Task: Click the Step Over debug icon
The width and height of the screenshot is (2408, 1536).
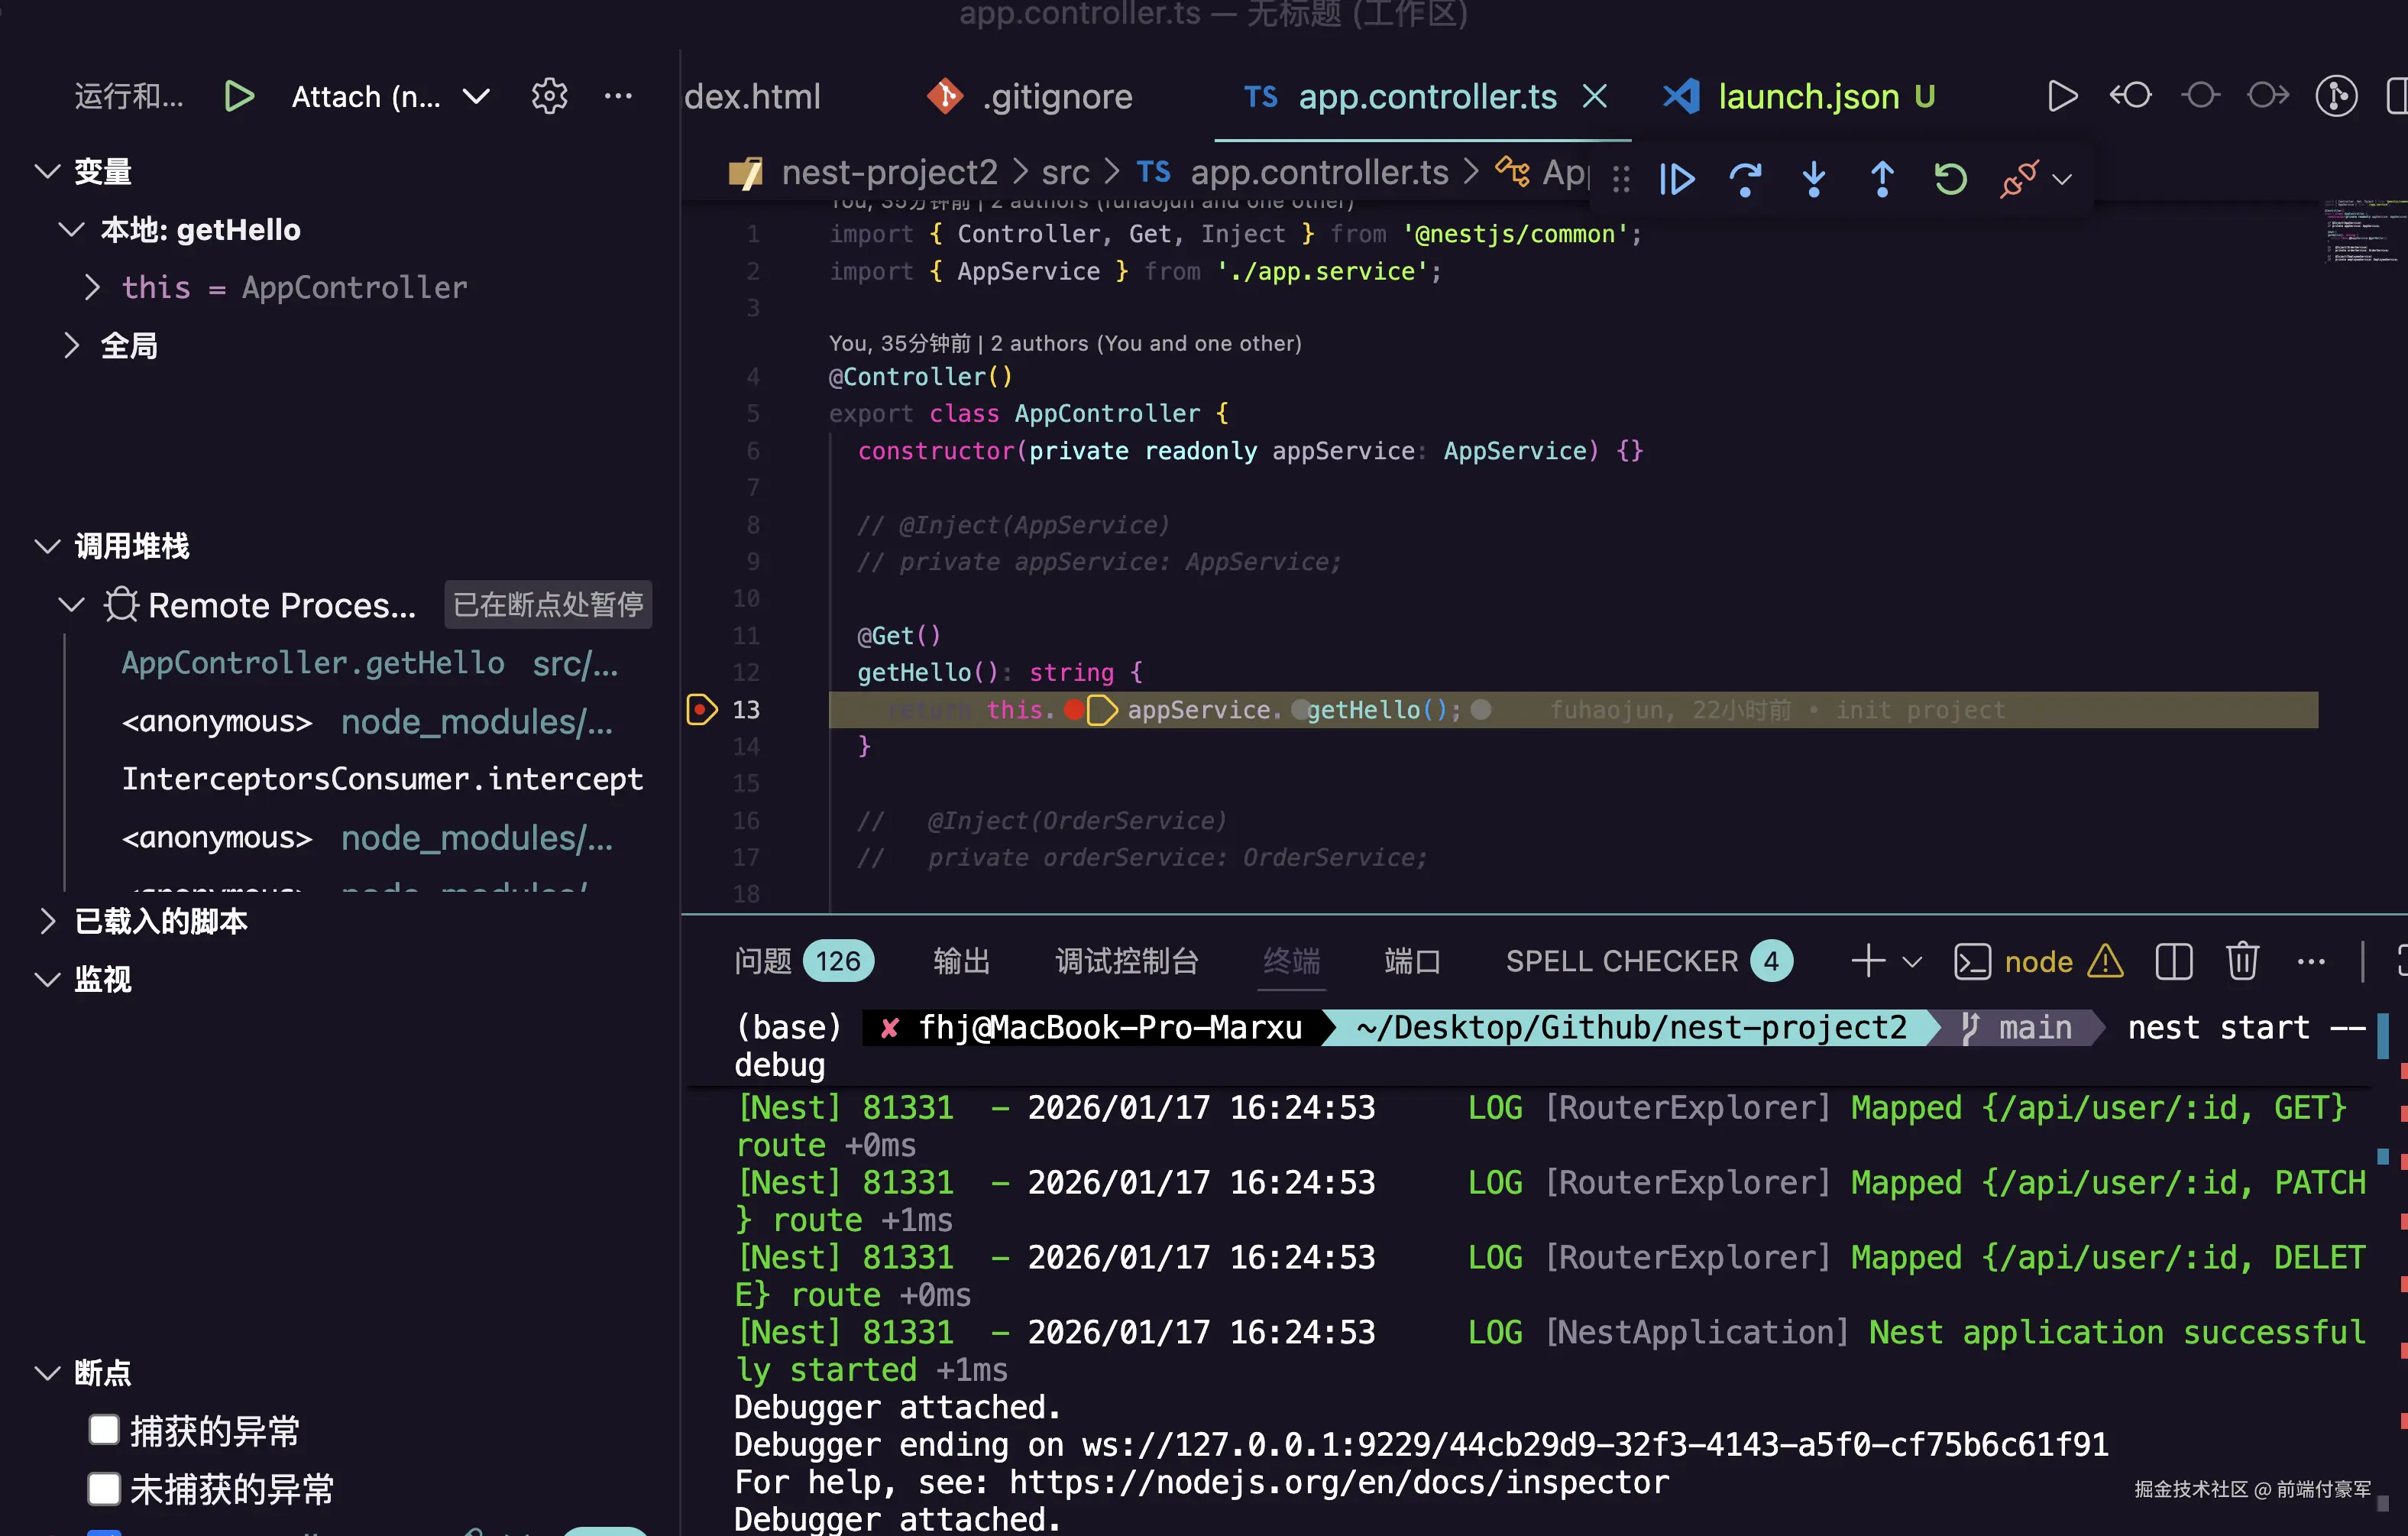Action: coord(1745,179)
